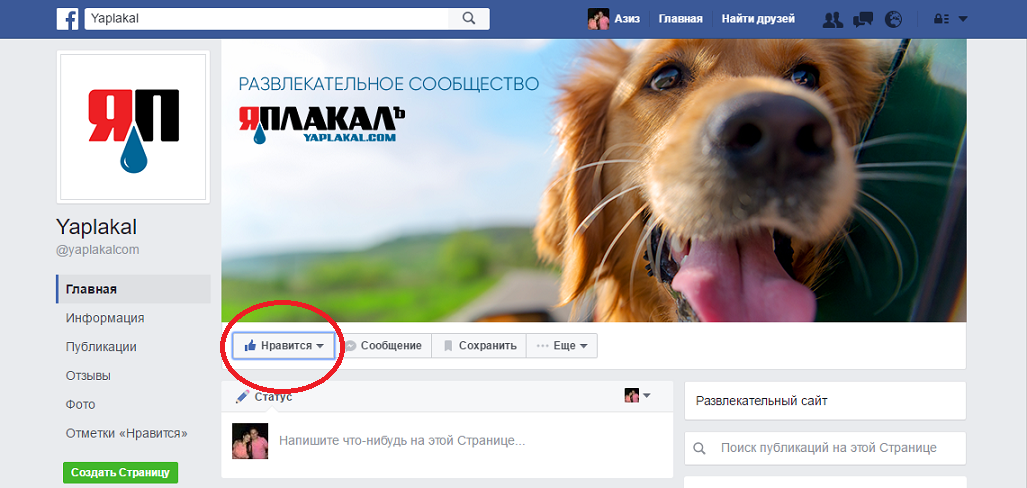
Task: Click the green Создать Страницу button
Action: 121,473
